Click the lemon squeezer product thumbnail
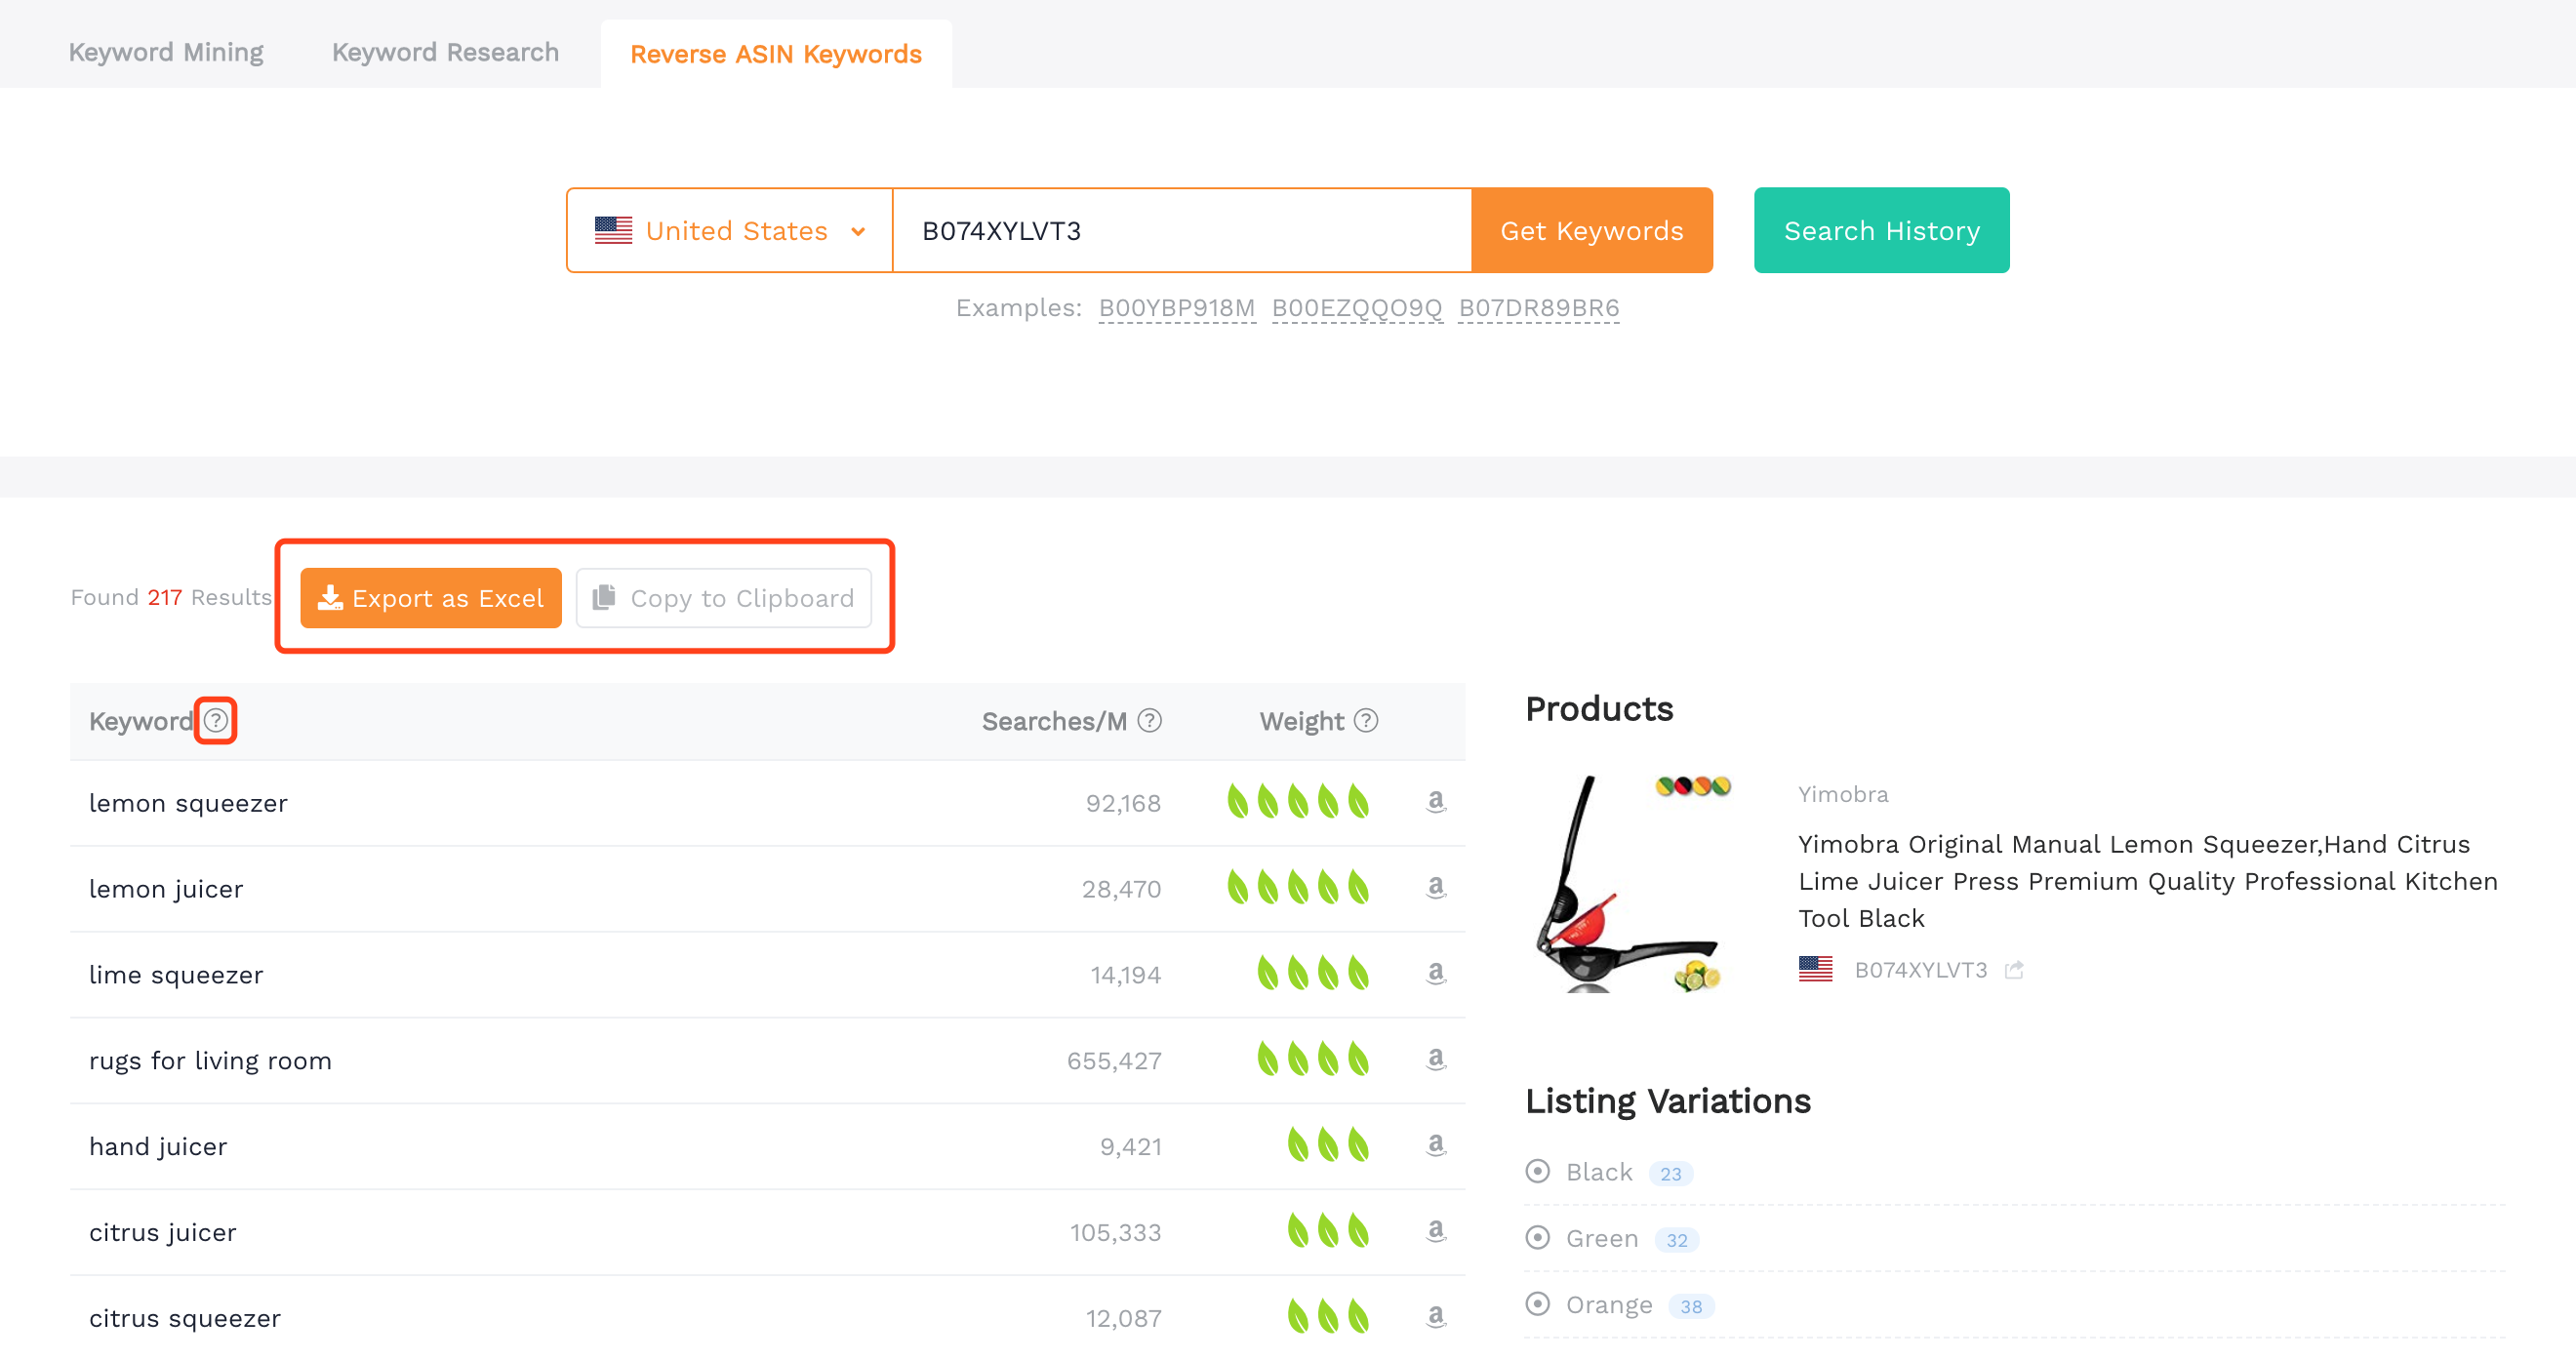The image size is (2576, 1360). 1634,883
